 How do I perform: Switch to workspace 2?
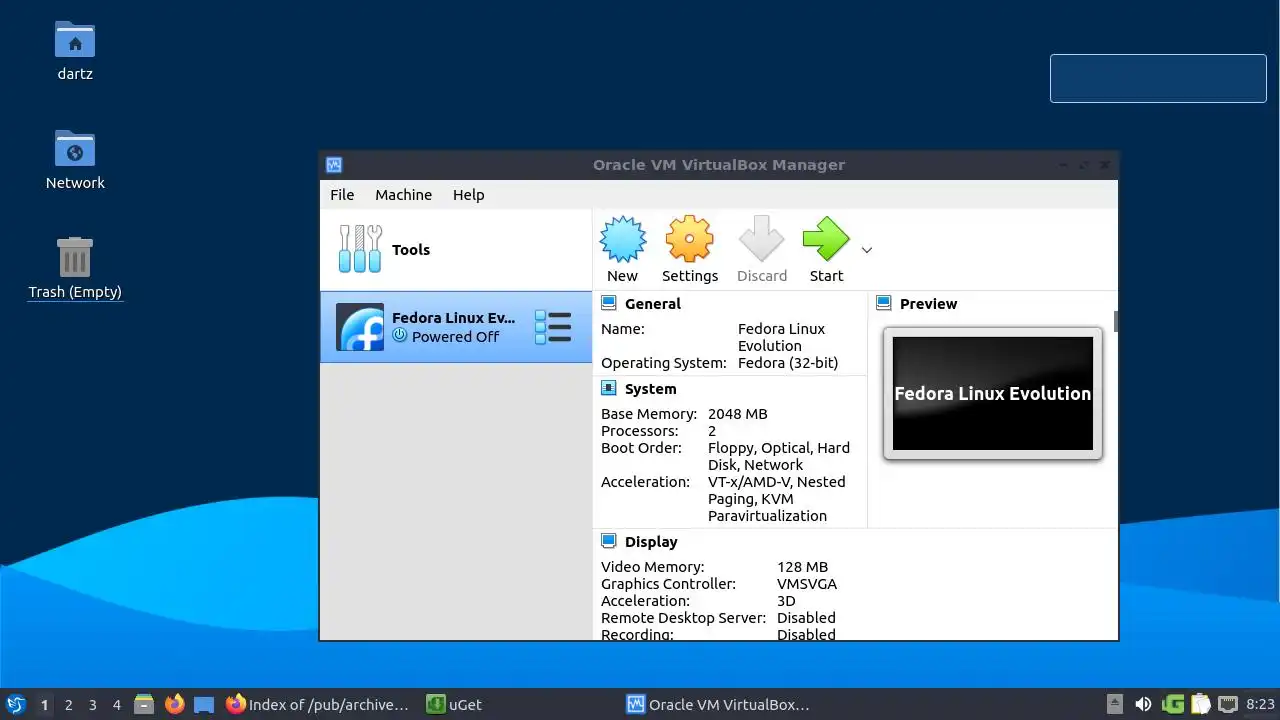click(x=68, y=705)
